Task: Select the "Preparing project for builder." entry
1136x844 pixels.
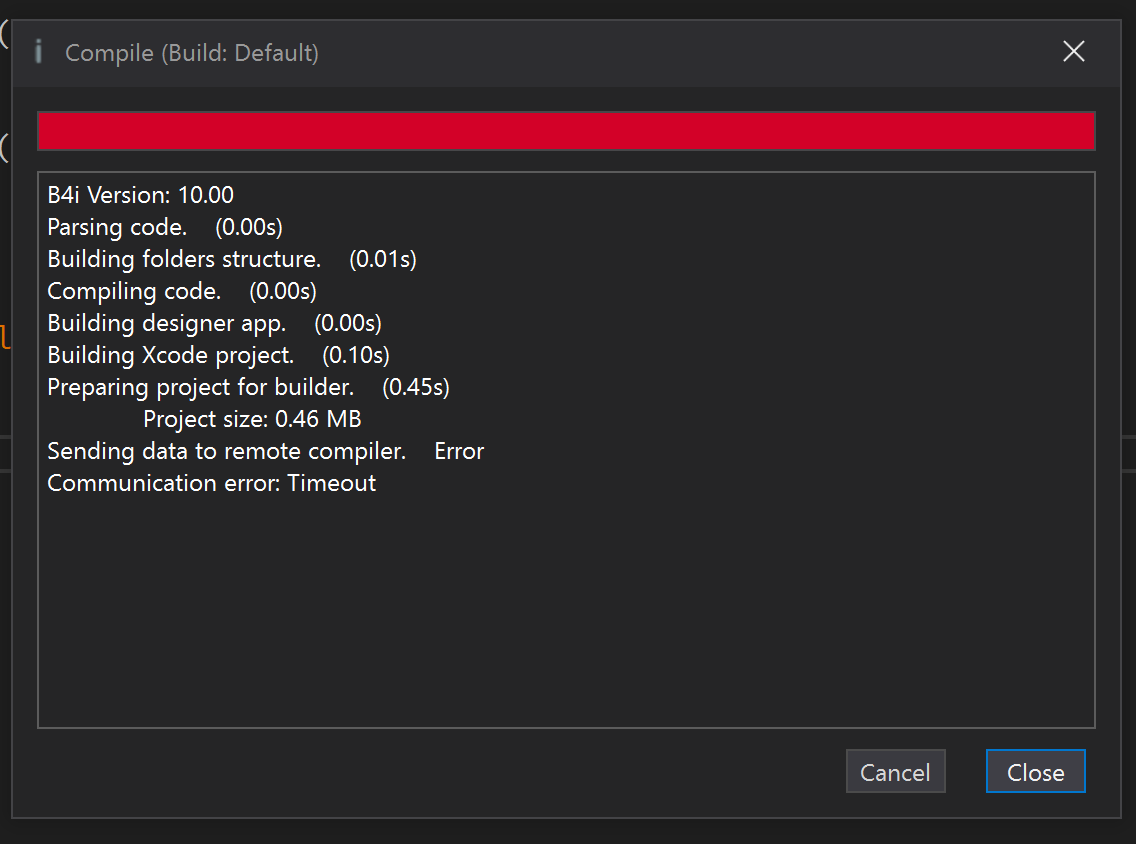Action: [201, 387]
